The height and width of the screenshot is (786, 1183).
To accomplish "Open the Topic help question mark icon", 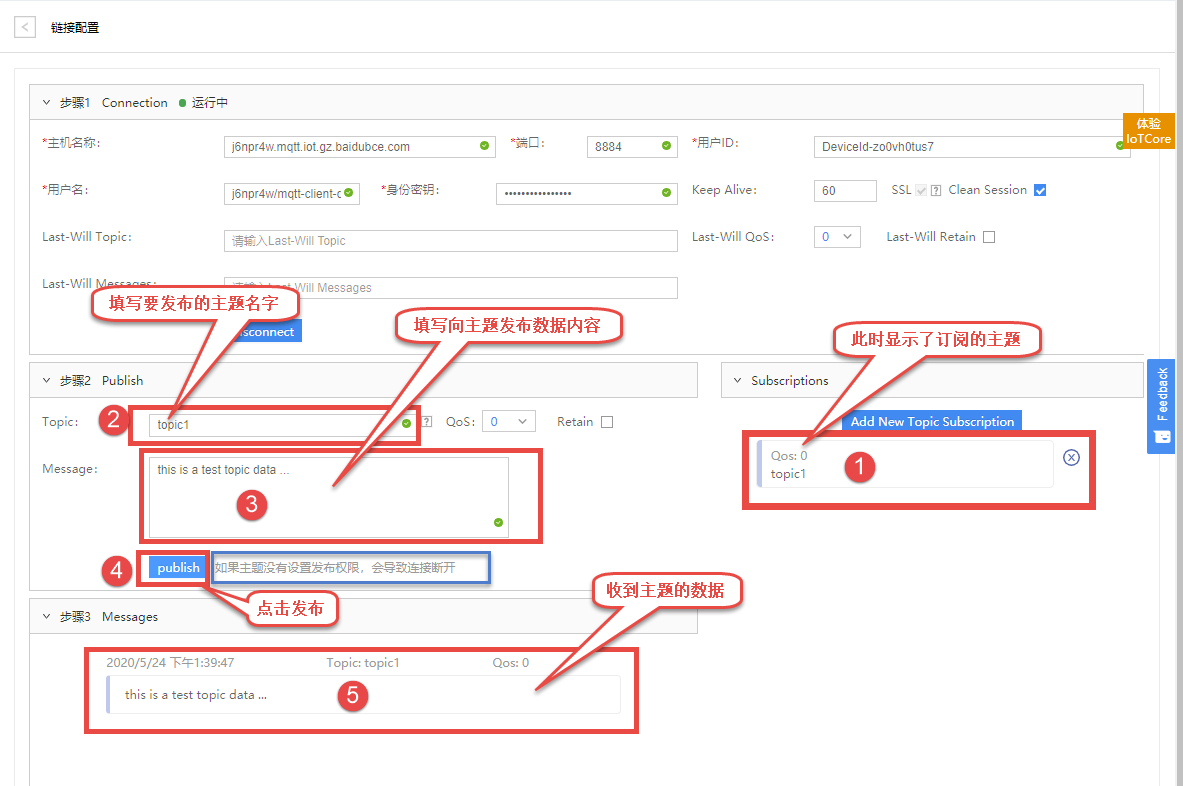I will click(426, 422).
